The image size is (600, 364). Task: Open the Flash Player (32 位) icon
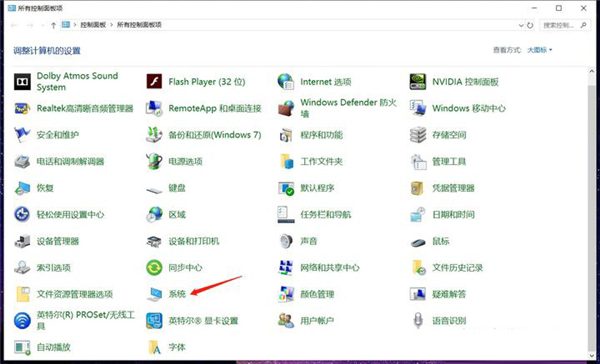tap(154, 82)
